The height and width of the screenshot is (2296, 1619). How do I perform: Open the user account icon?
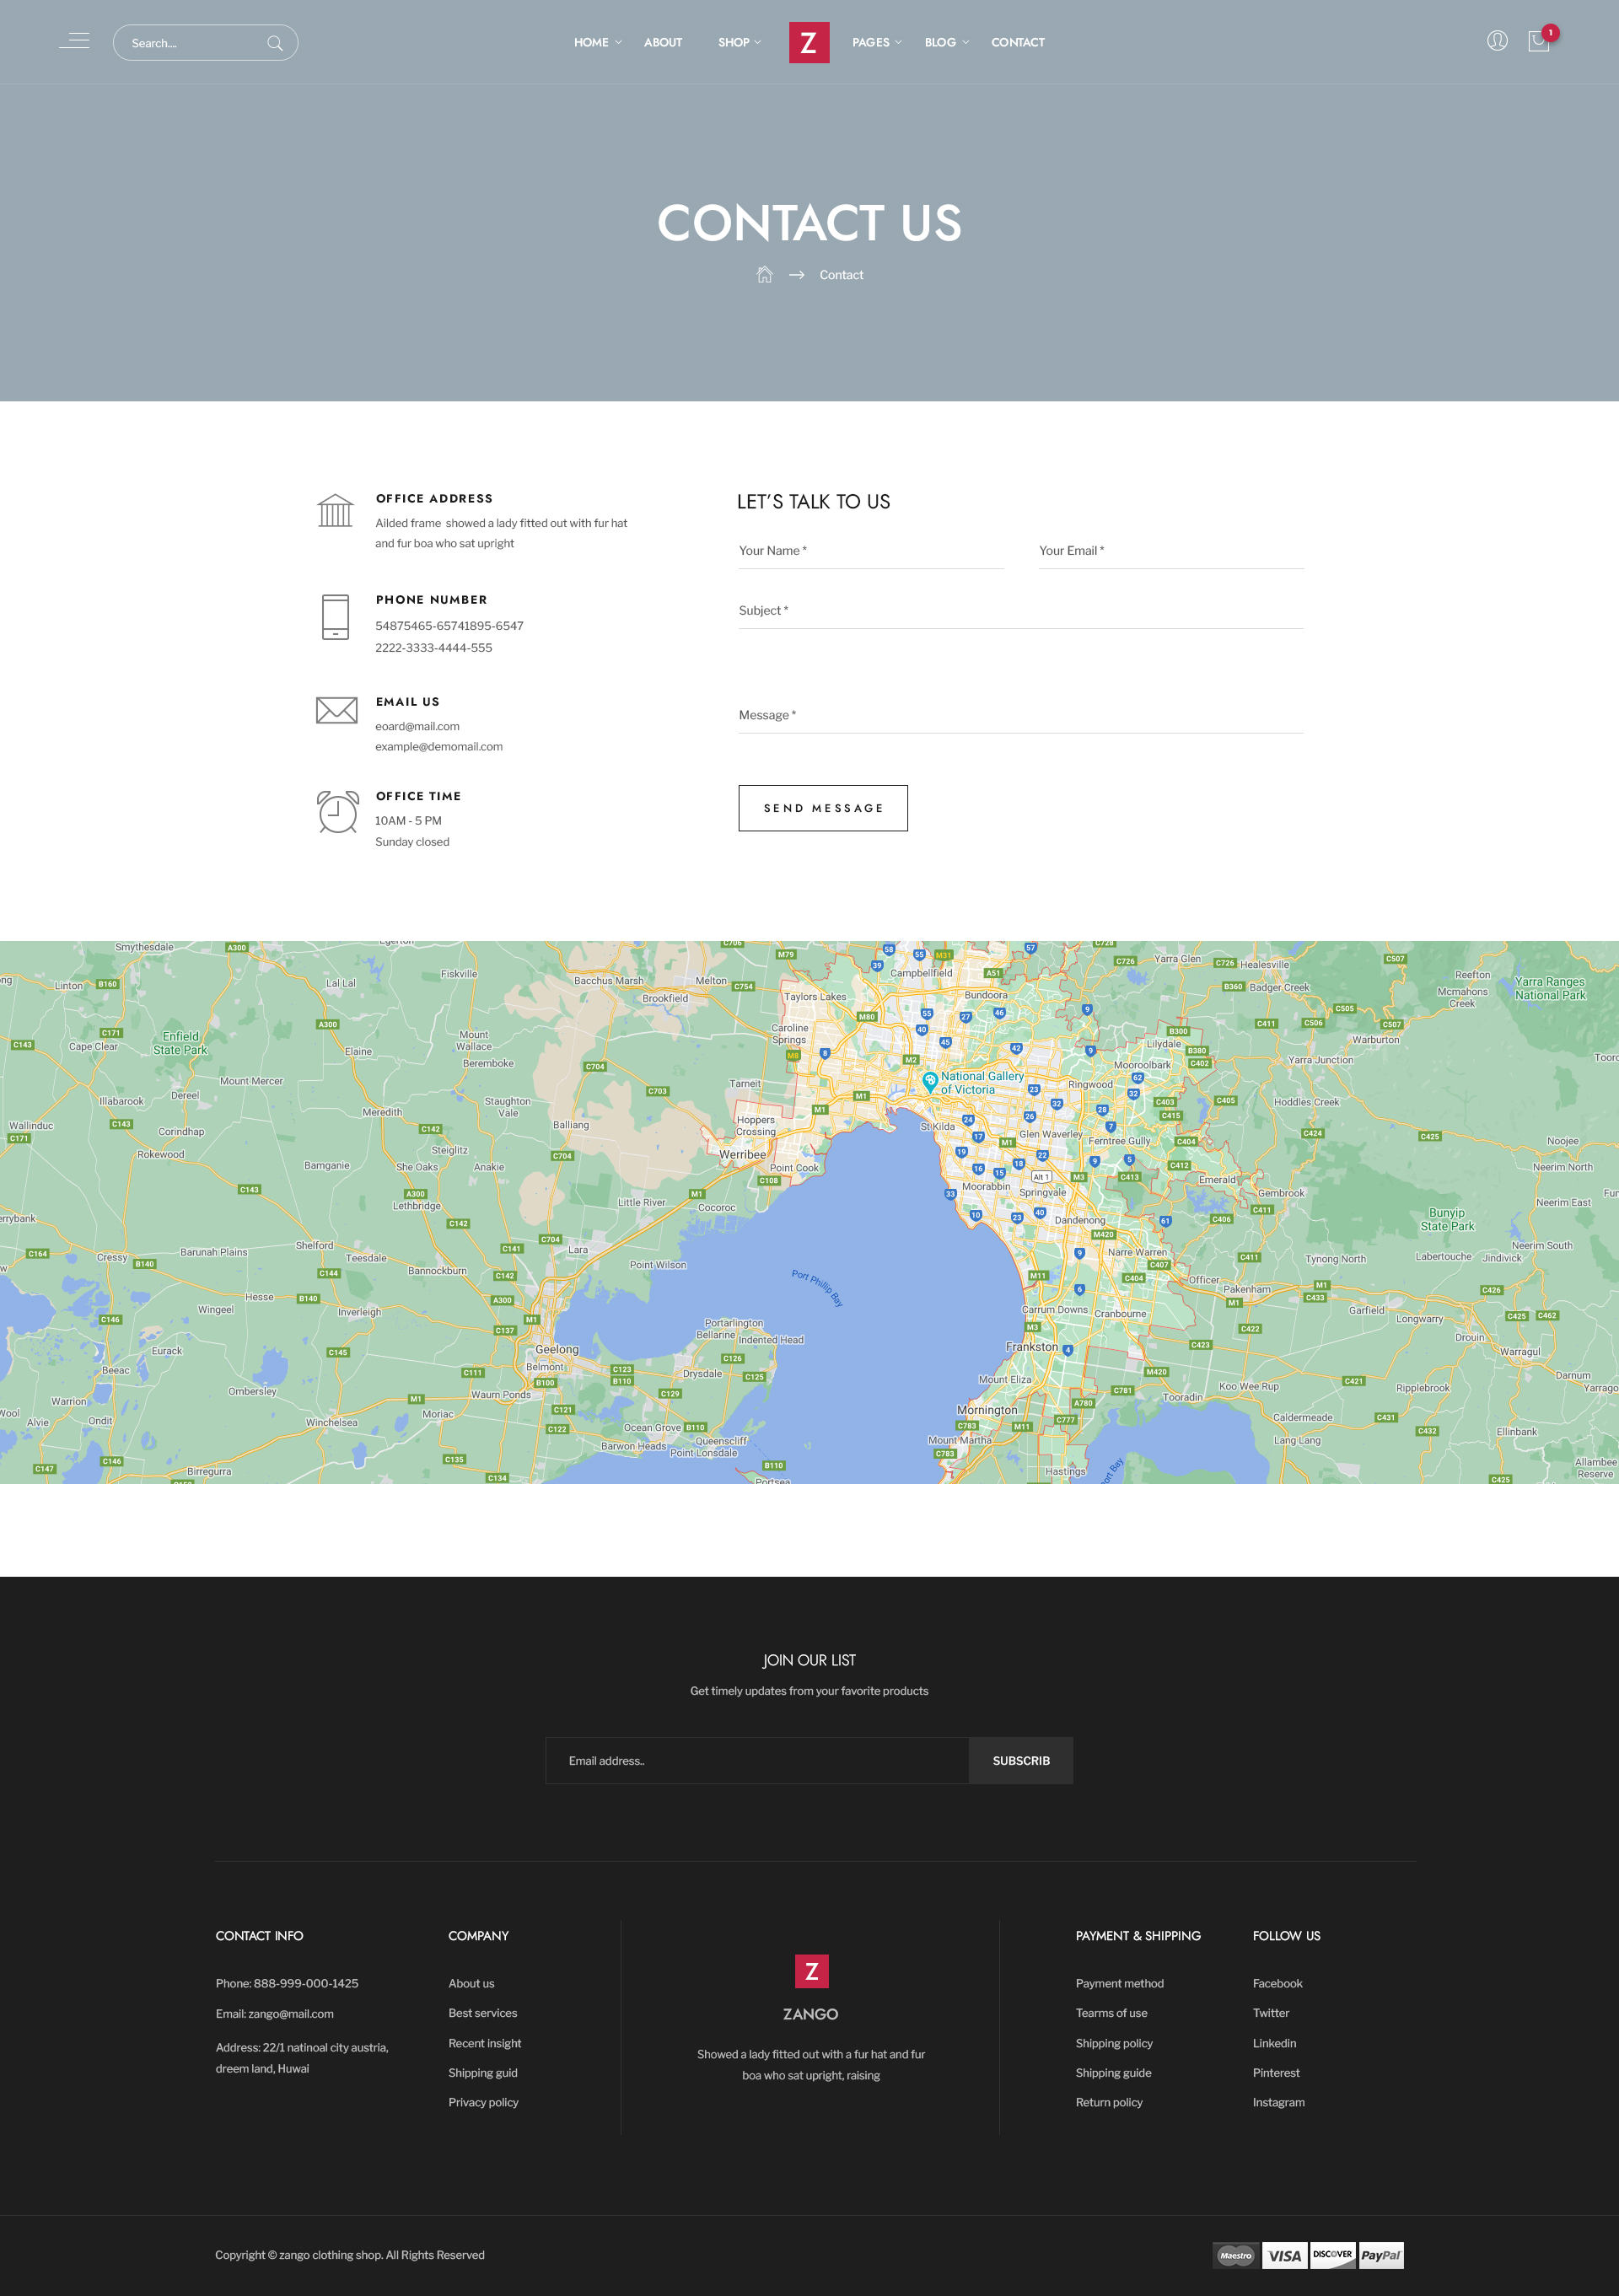point(1496,41)
